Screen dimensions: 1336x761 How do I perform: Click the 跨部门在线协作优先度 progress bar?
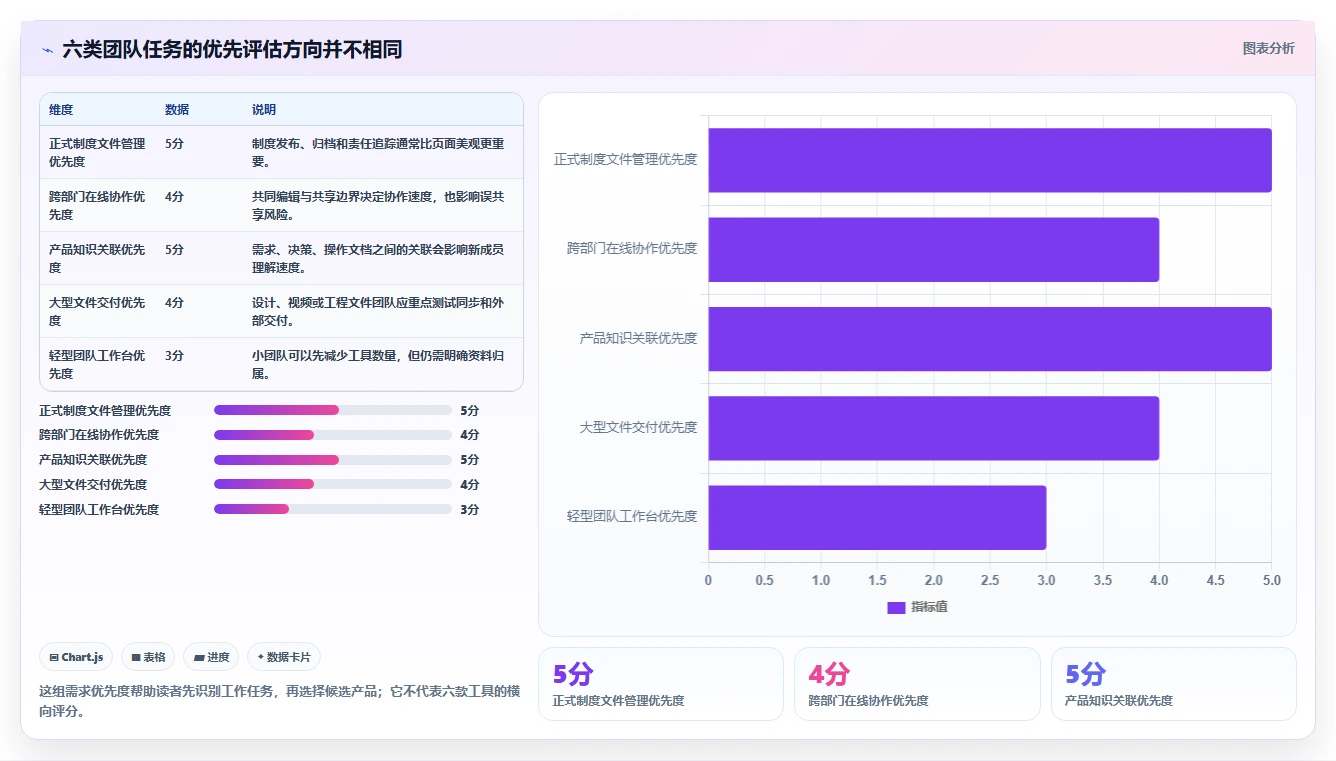tap(333, 435)
